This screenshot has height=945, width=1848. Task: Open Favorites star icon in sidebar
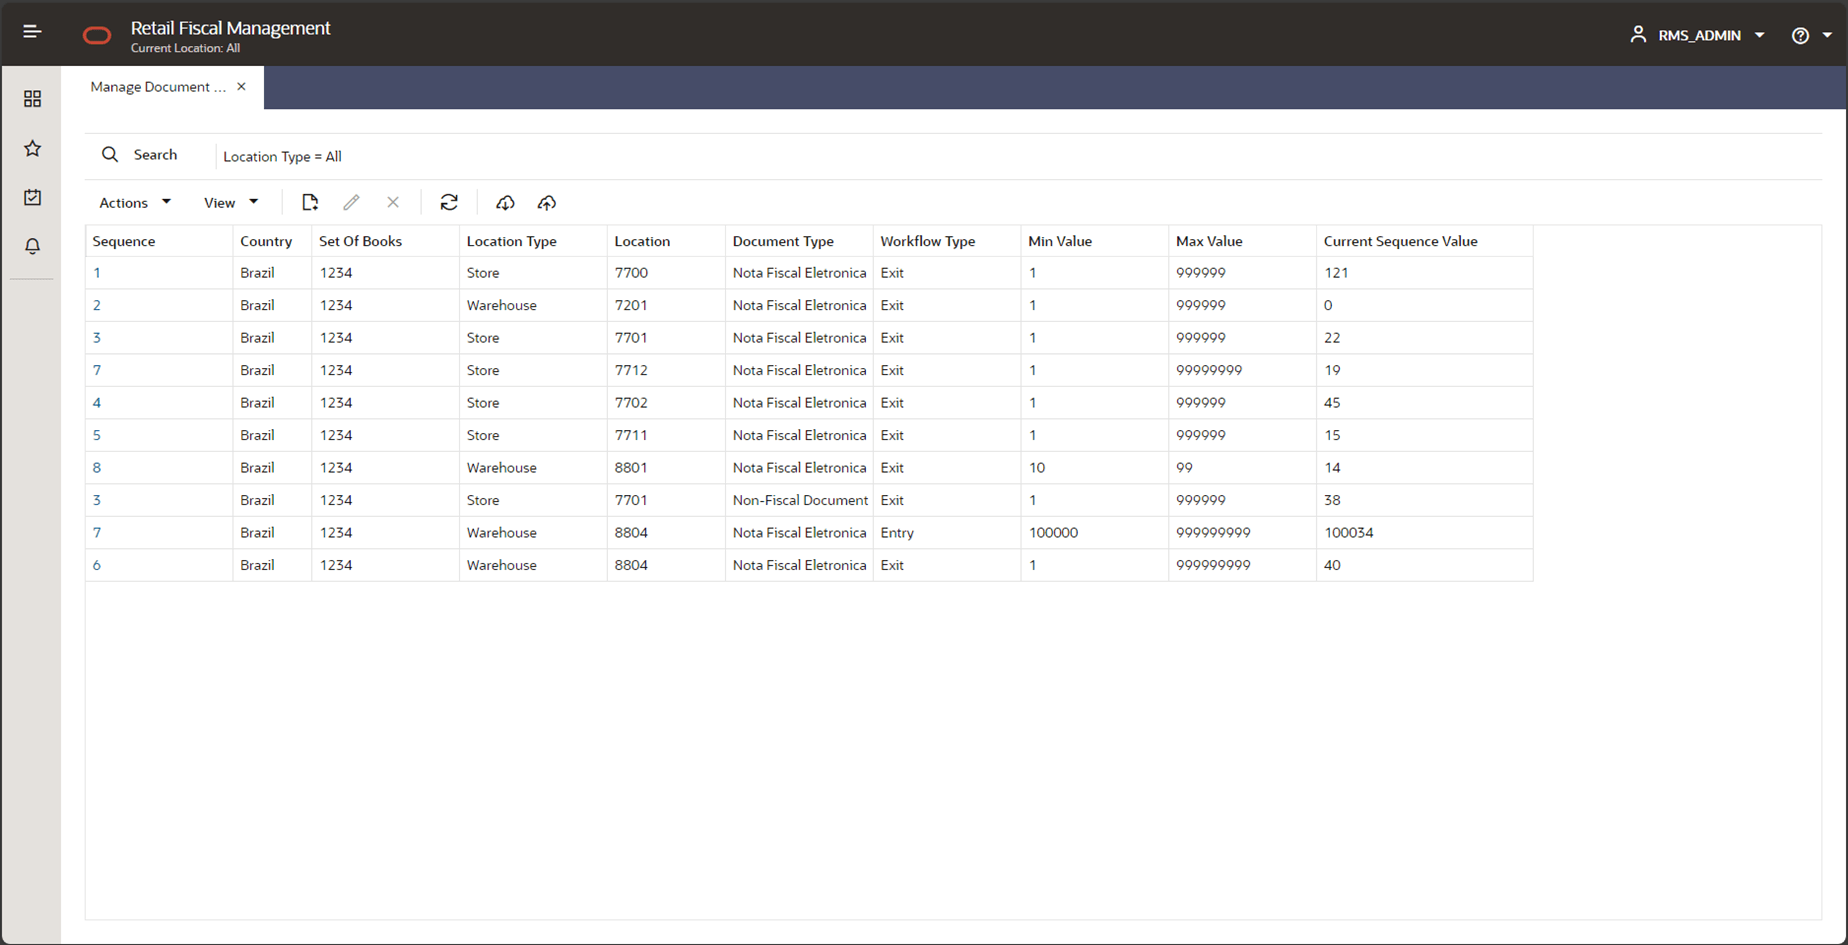(x=32, y=148)
